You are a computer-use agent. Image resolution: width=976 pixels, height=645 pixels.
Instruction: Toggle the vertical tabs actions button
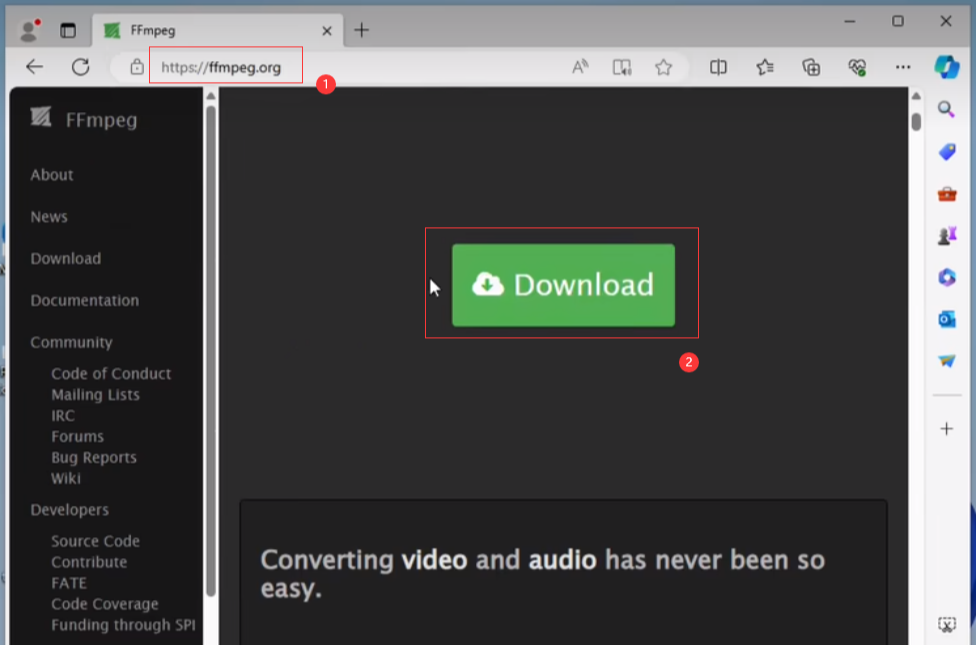pos(68,30)
